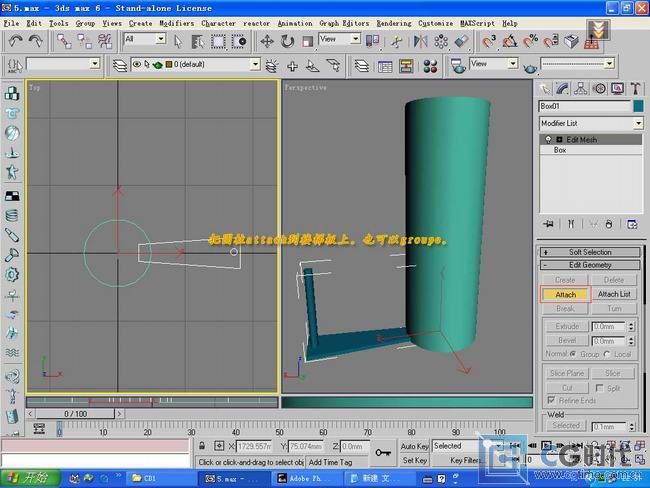Toggle the Percent Snap tool

coord(530,41)
